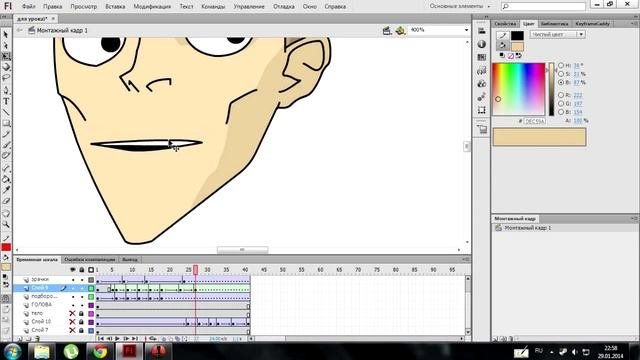The image size is (640, 360).
Task: Switch to the Свойства tab
Action: click(x=505, y=24)
